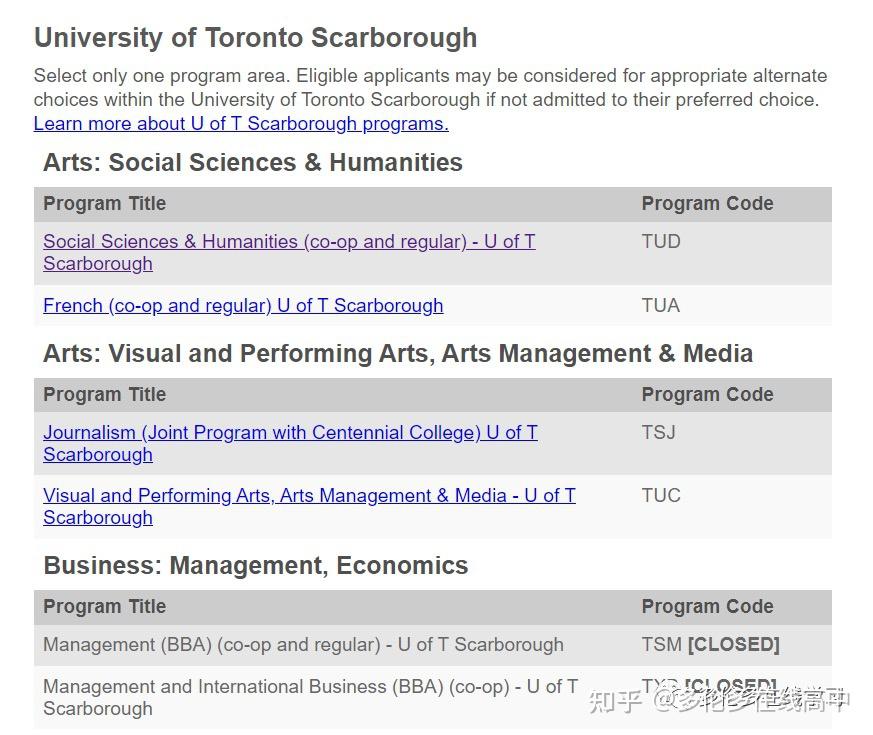Click the Arts: Visual and Performing Arts heading

pyautogui.click(x=397, y=354)
